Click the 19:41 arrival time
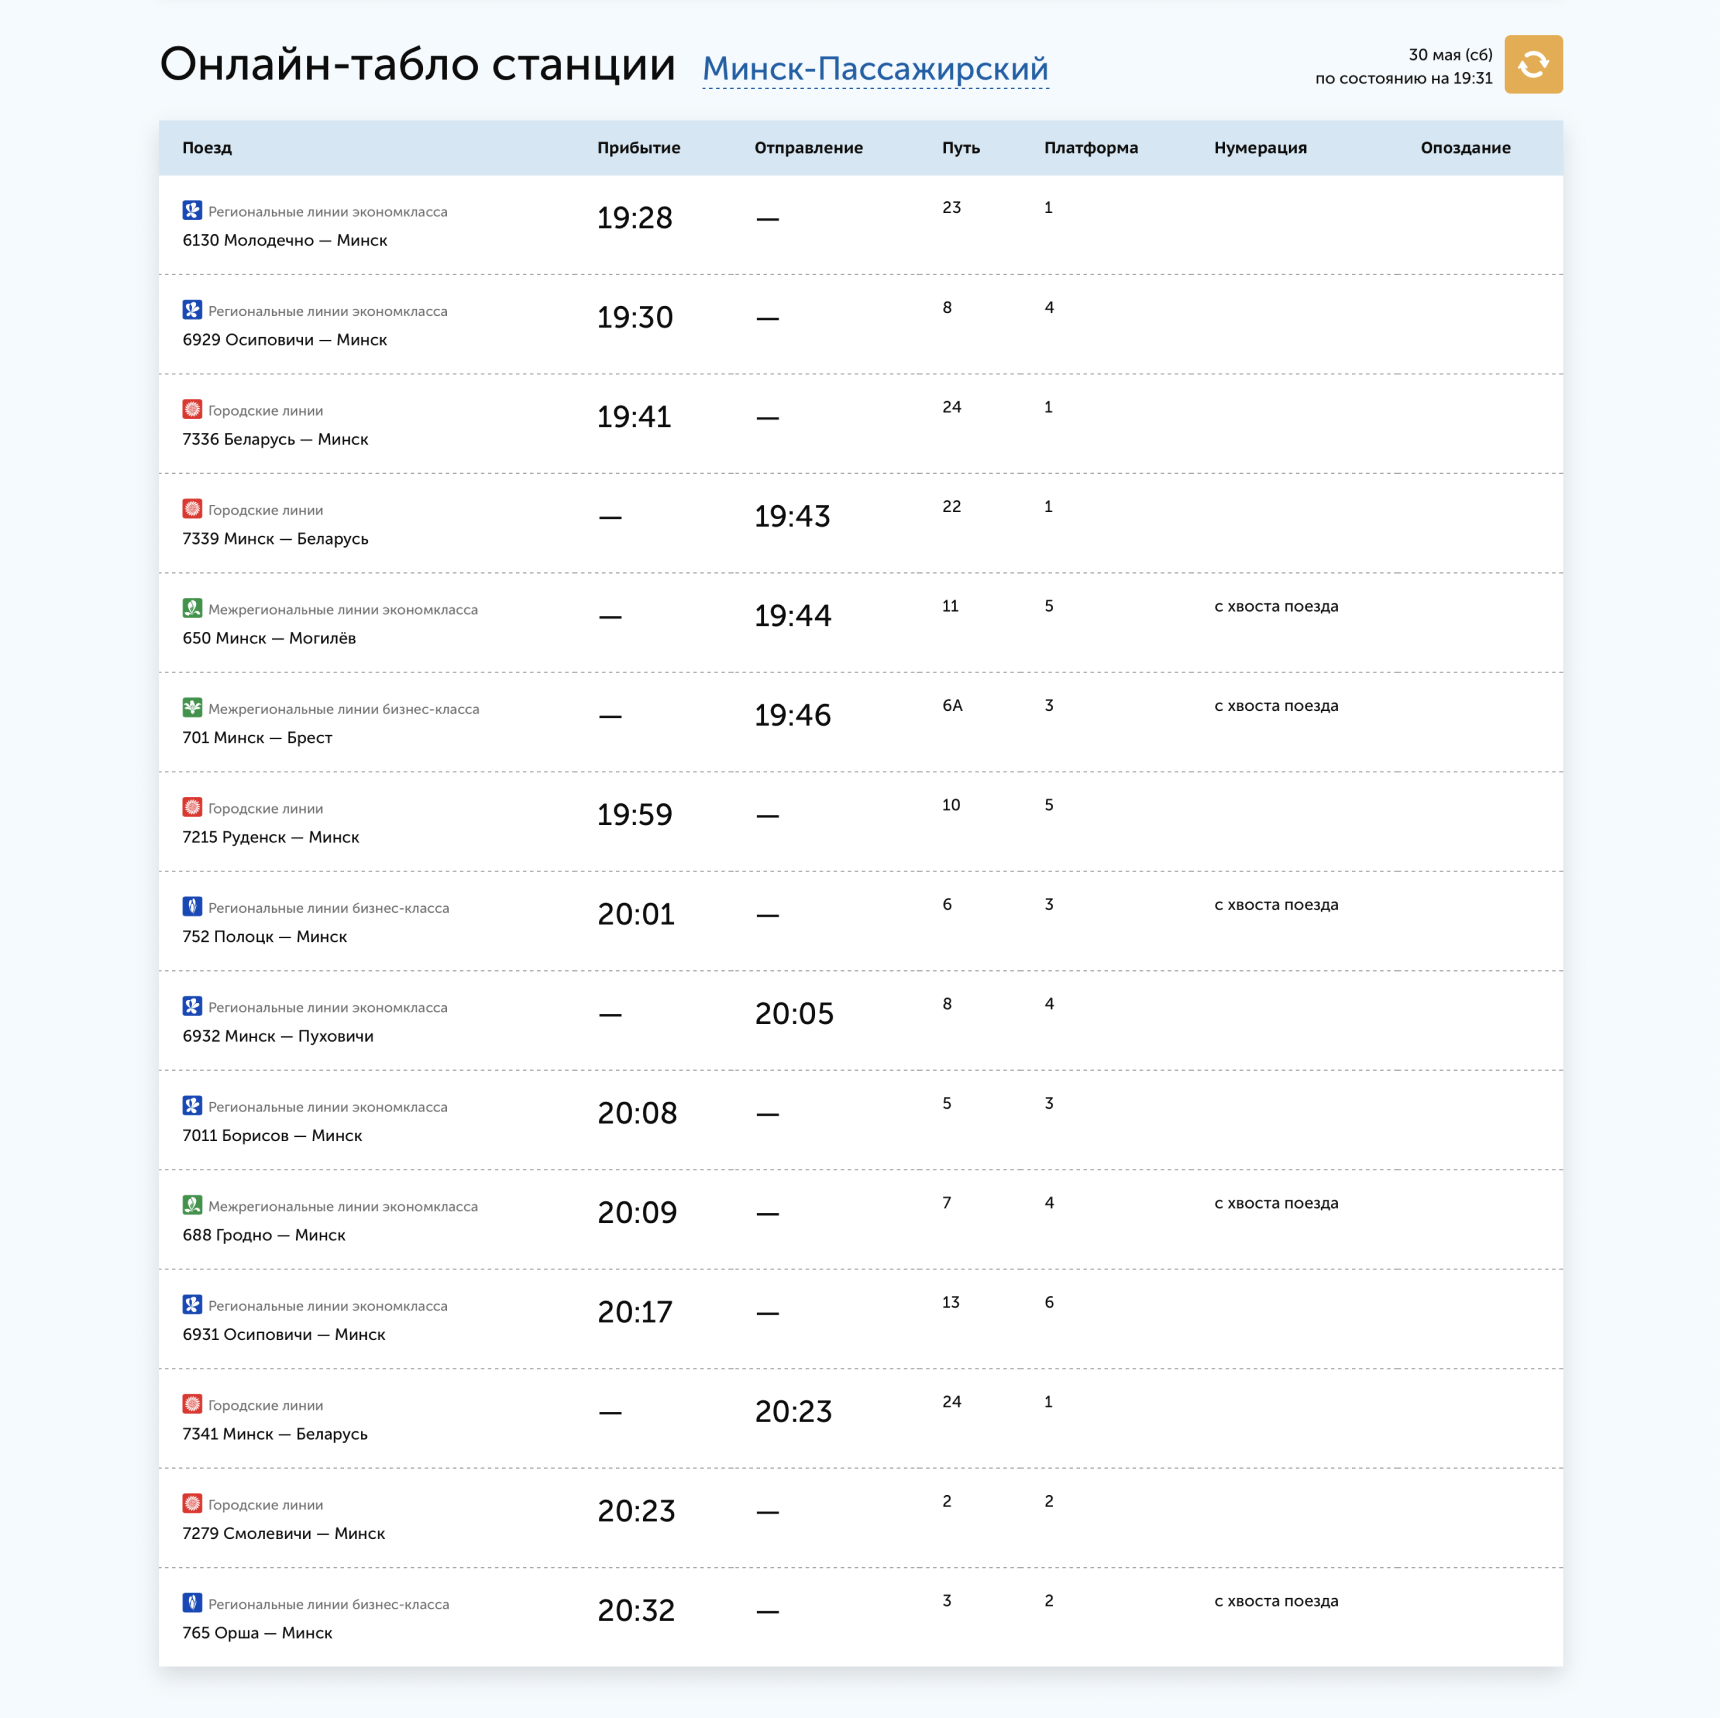 coord(634,417)
